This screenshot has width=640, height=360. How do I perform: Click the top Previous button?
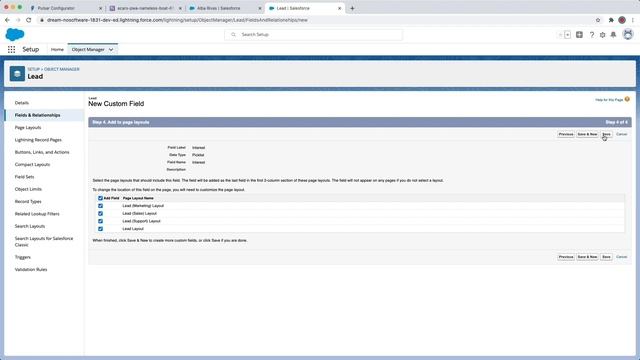pyautogui.click(x=566, y=134)
